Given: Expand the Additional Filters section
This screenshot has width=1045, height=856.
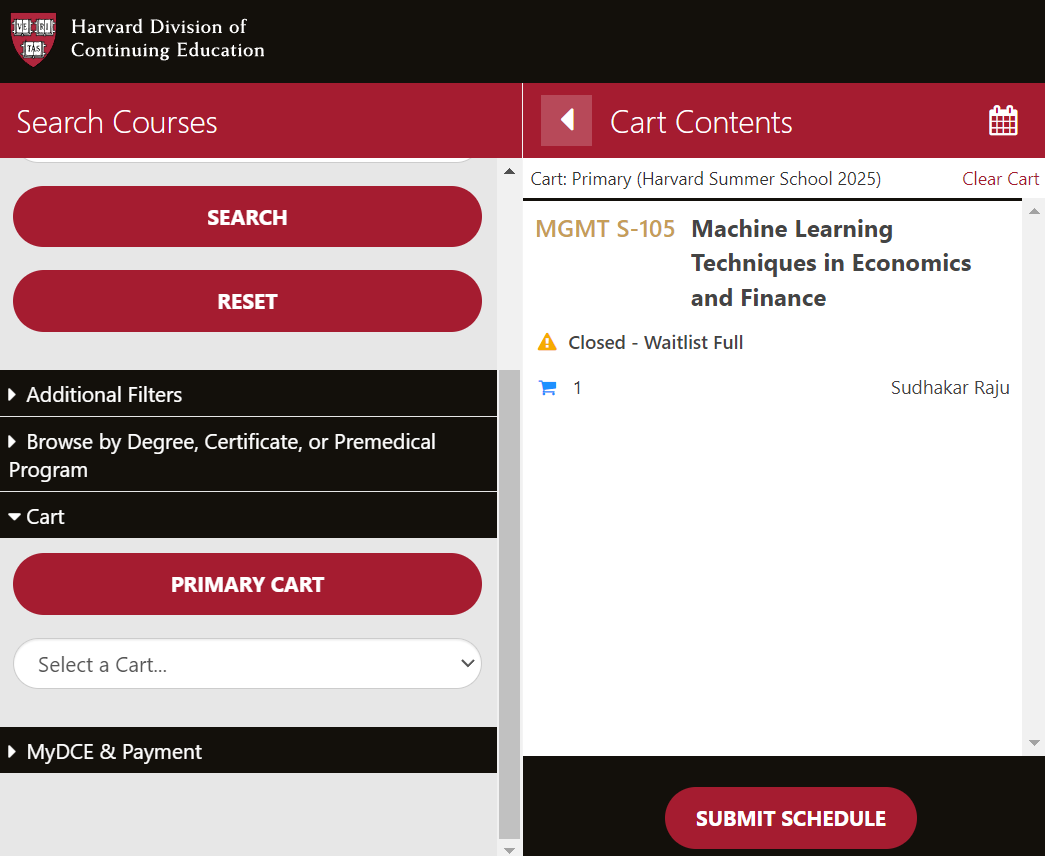Looking at the screenshot, I should (104, 394).
